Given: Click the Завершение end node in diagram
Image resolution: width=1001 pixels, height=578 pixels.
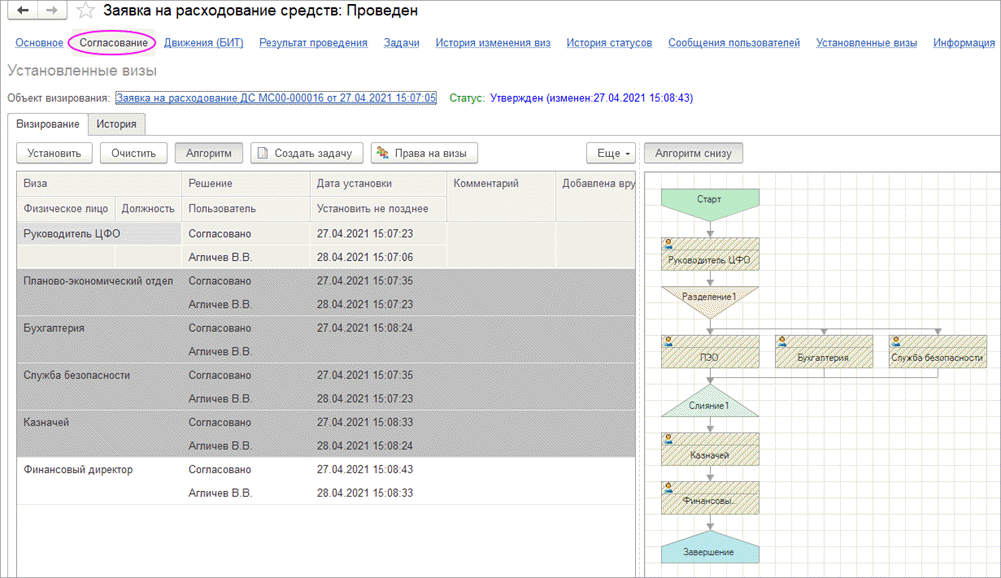Looking at the screenshot, I should coord(709,552).
